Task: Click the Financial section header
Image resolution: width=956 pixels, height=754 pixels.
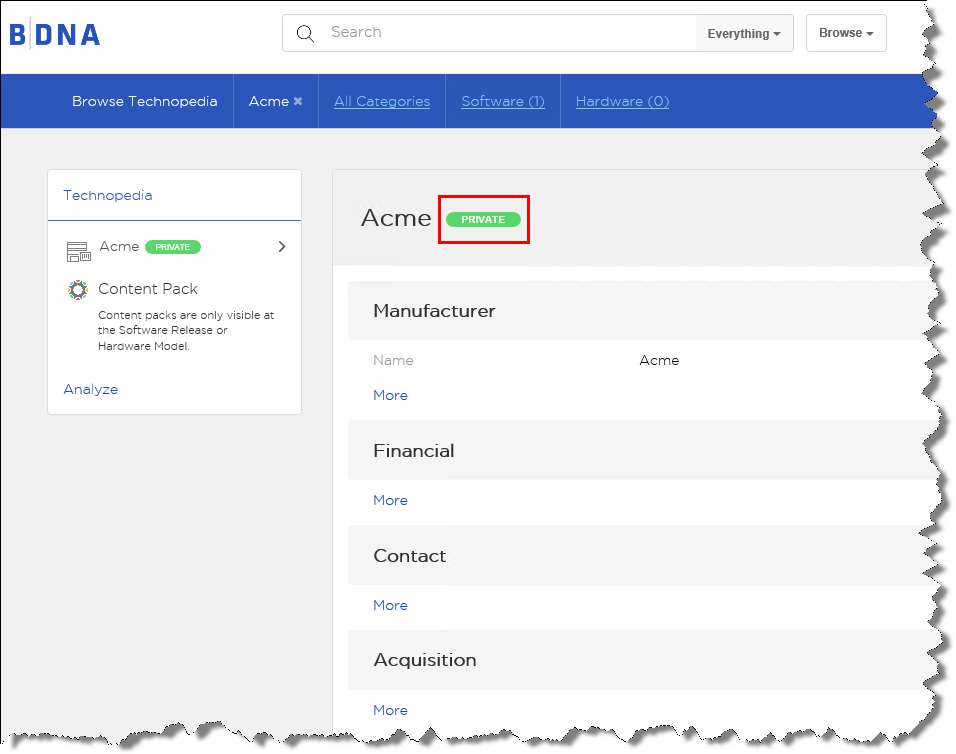Action: (x=414, y=451)
